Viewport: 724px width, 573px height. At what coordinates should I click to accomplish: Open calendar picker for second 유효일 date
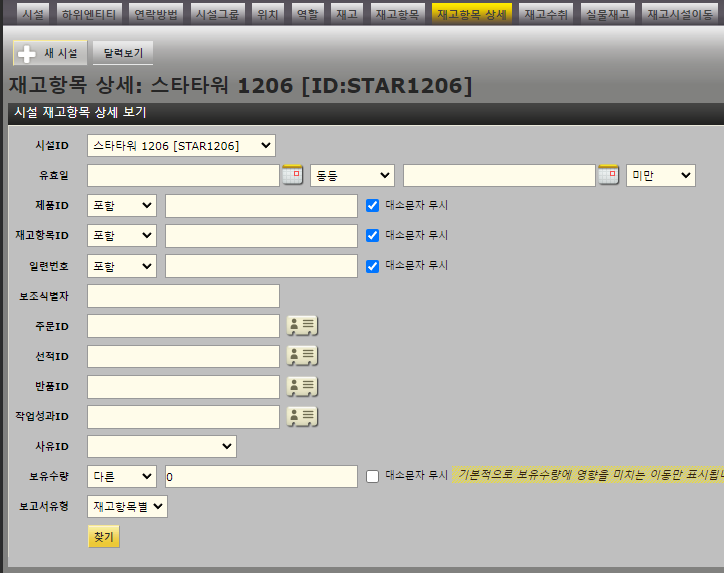(608, 175)
